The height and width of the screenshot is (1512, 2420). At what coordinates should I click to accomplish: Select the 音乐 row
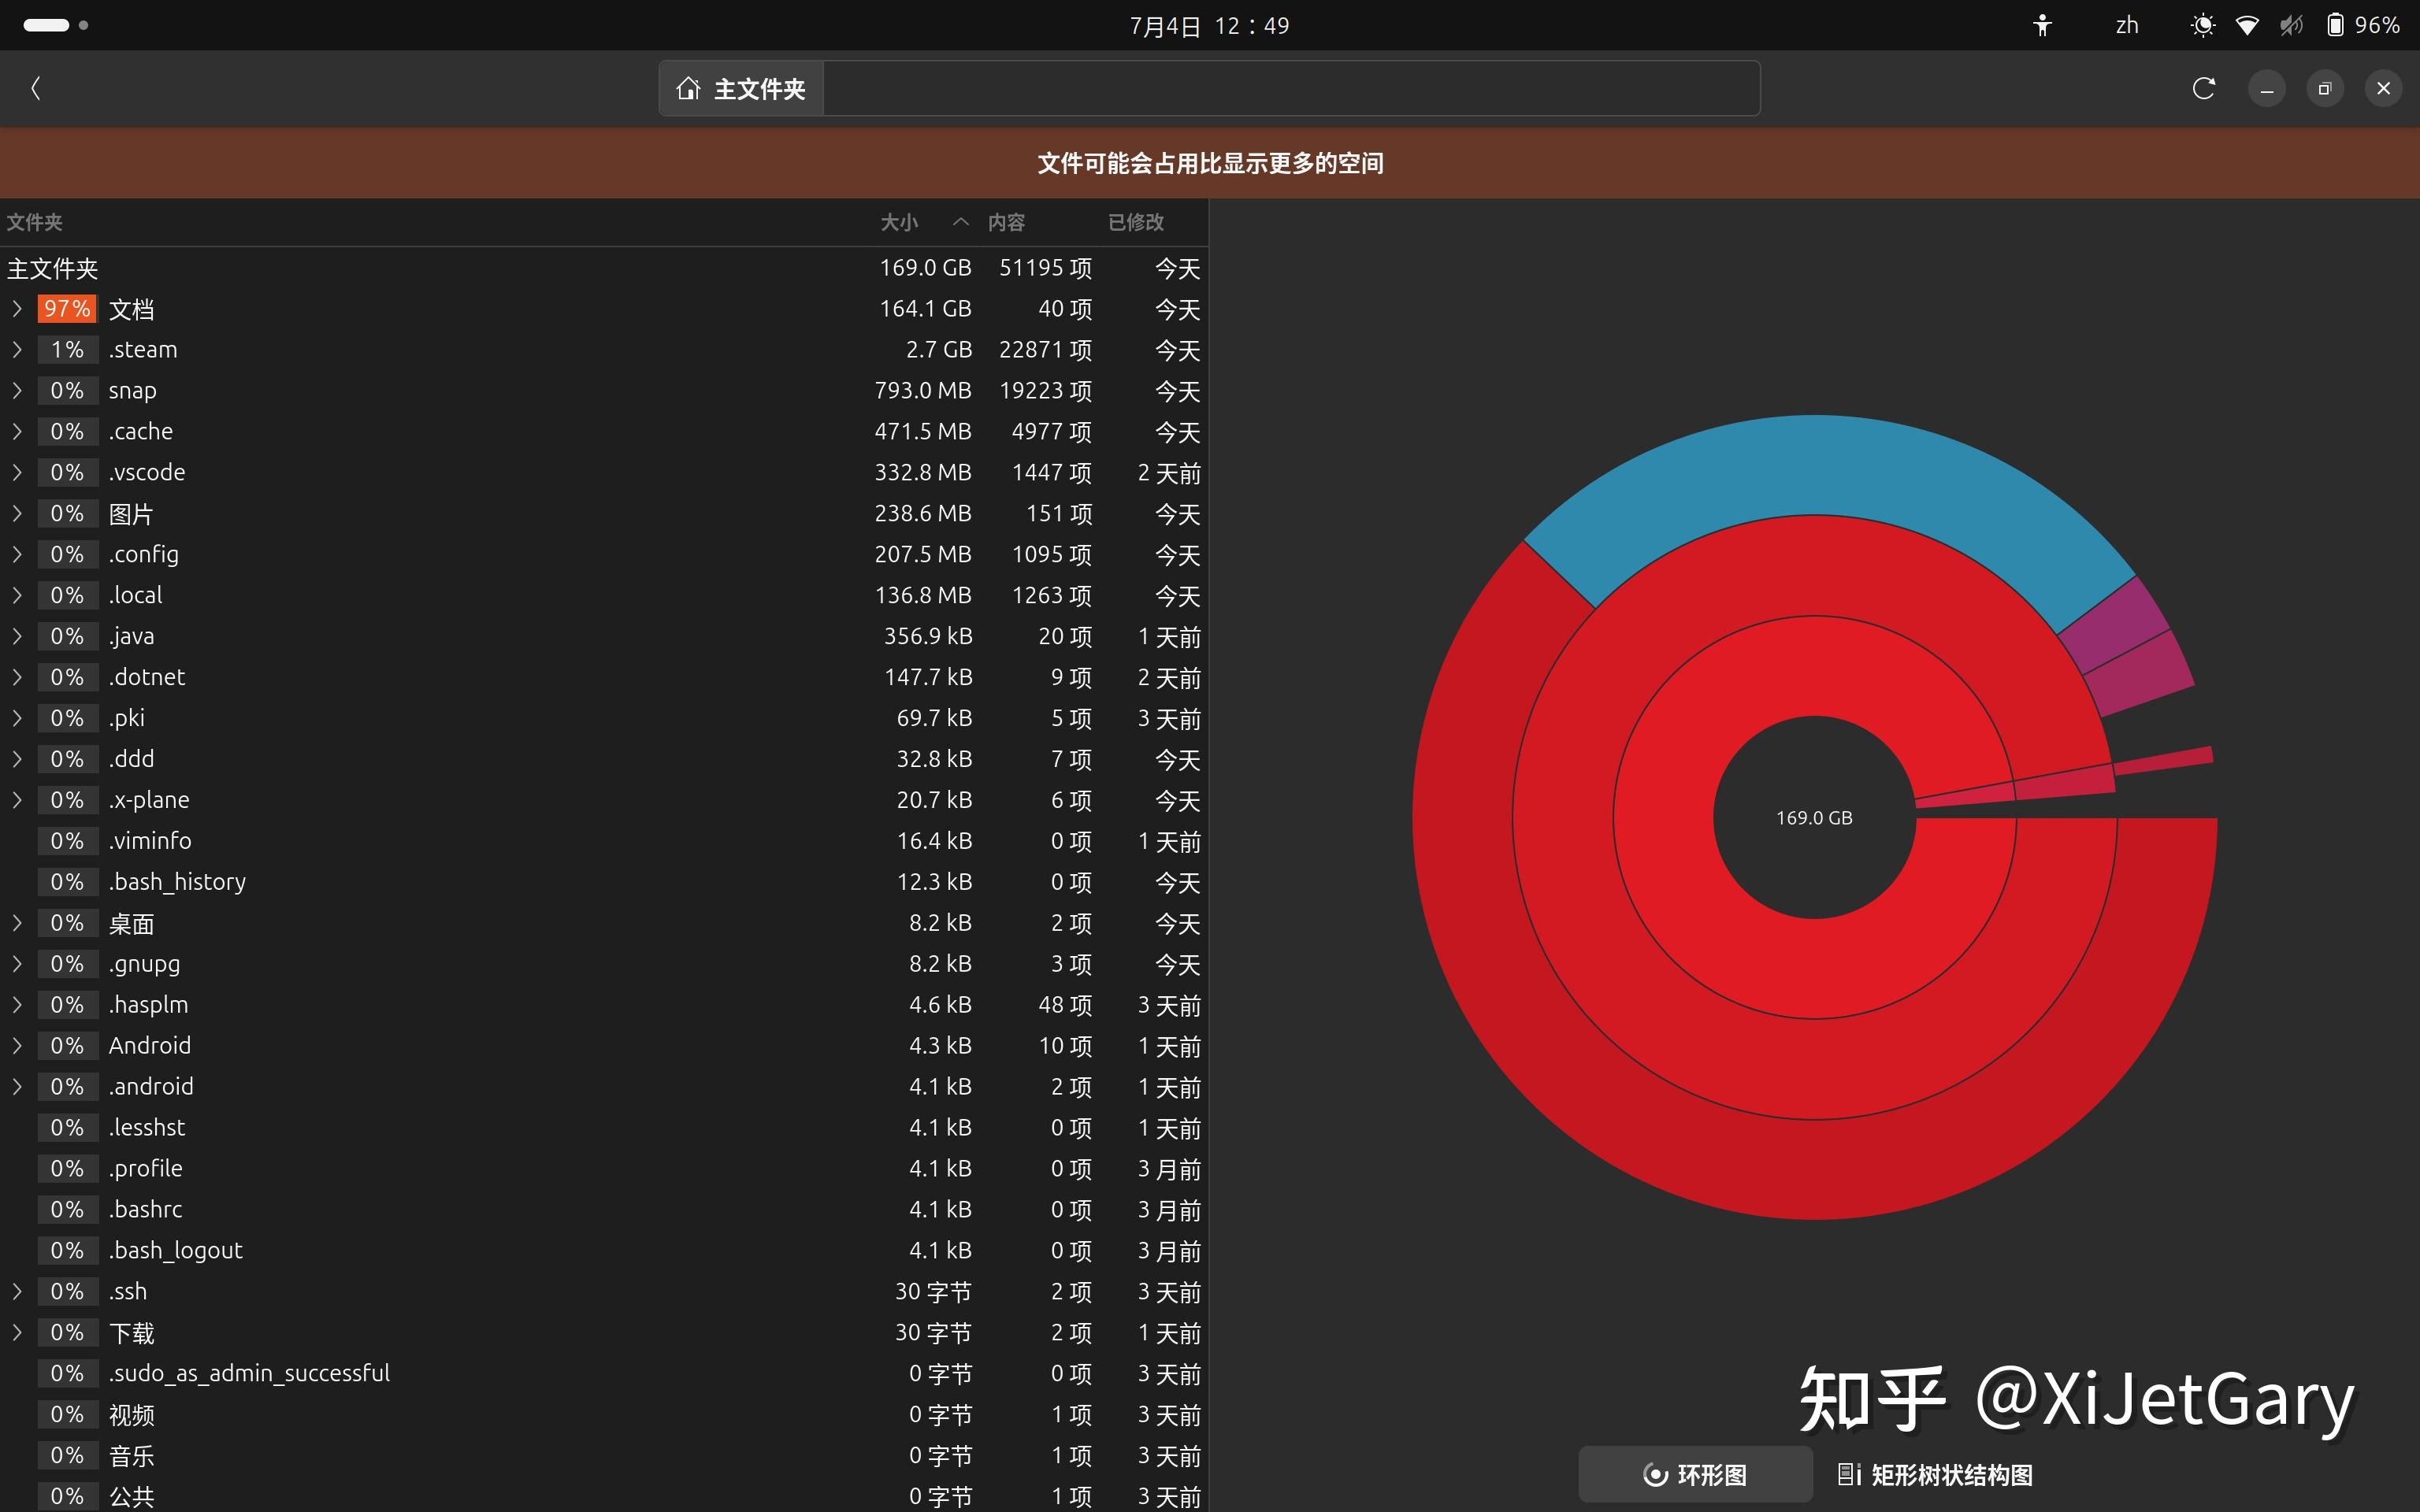click(x=604, y=1455)
